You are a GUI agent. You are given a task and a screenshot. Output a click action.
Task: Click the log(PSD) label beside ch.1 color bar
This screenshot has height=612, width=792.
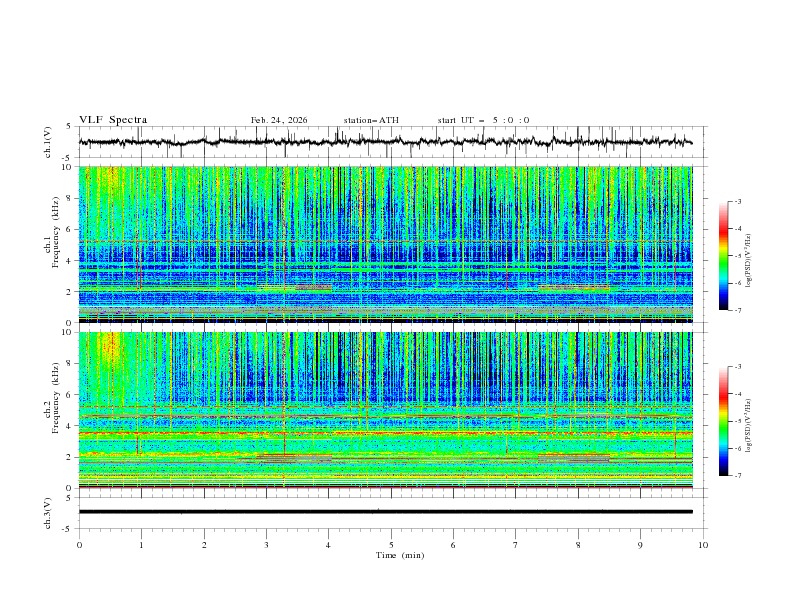(x=749, y=261)
